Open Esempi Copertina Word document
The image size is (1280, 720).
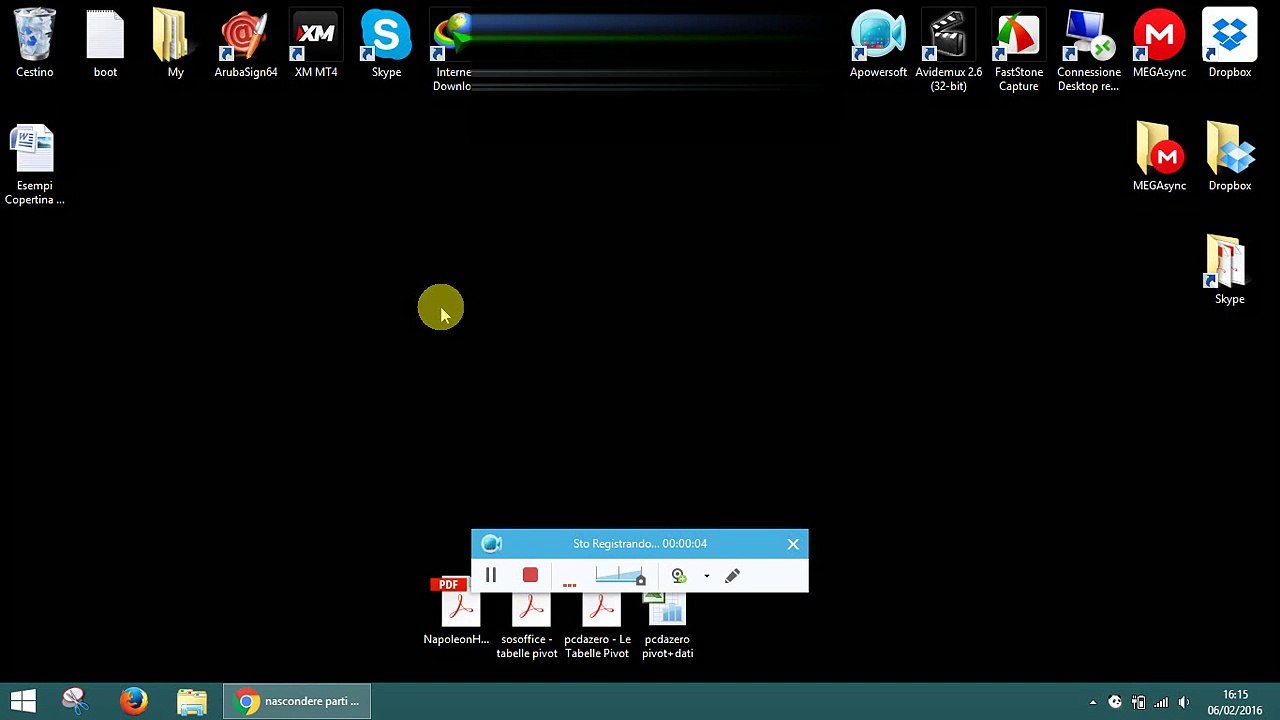click(35, 165)
